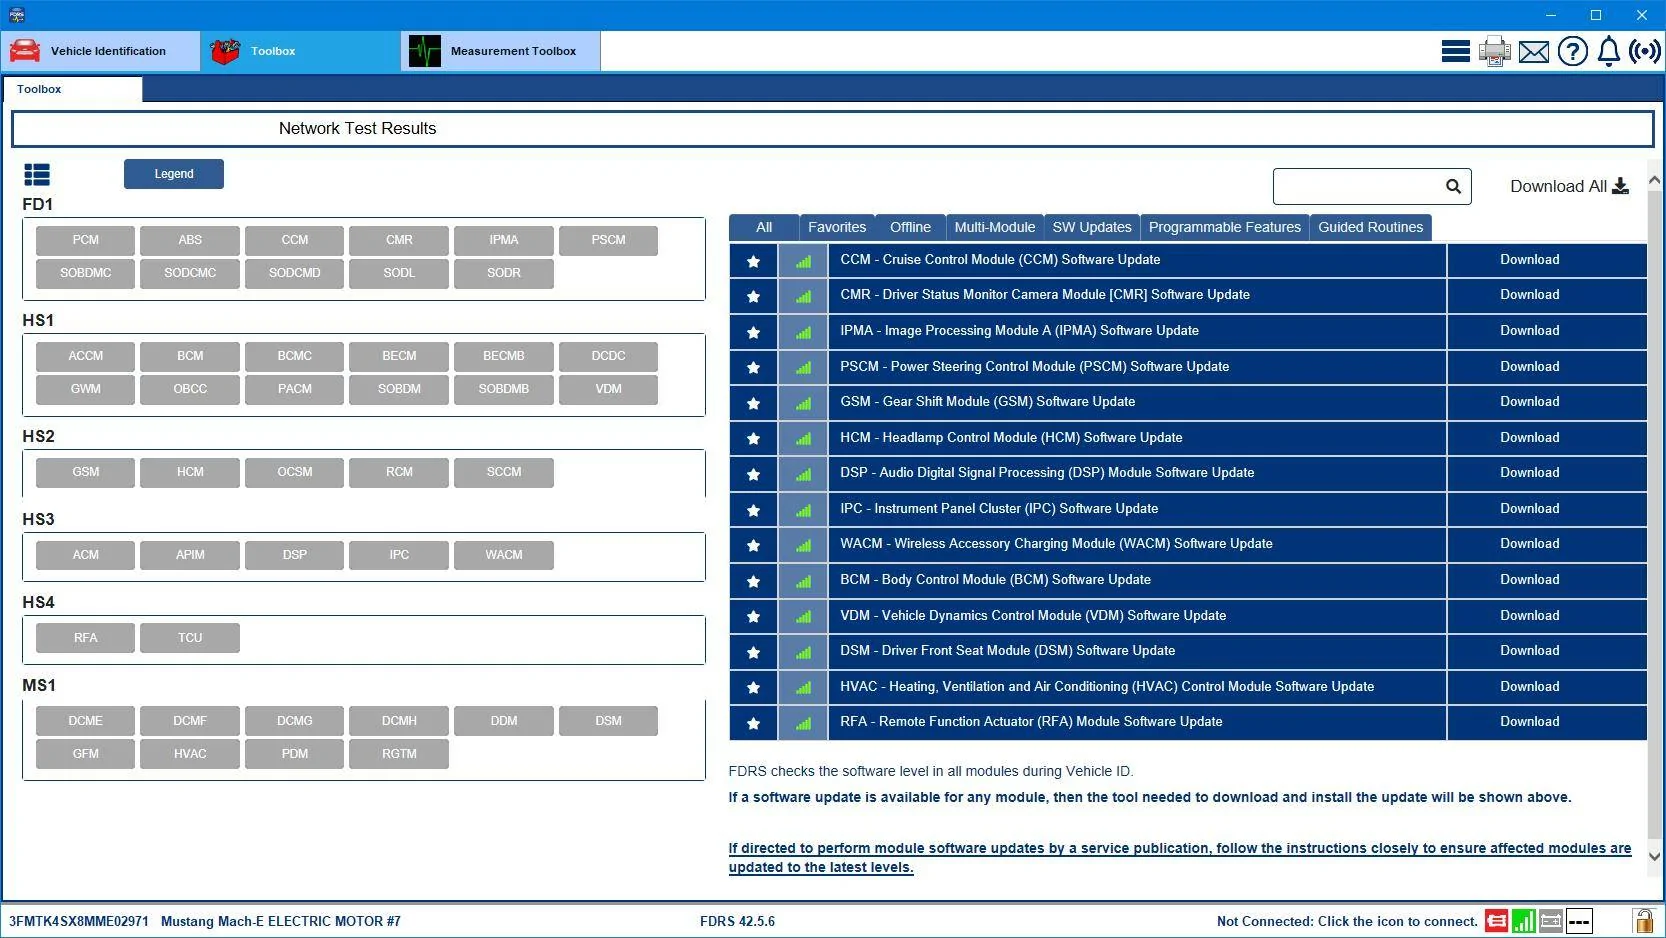Switch to the SW Updates filter tab

(x=1092, y=228)
